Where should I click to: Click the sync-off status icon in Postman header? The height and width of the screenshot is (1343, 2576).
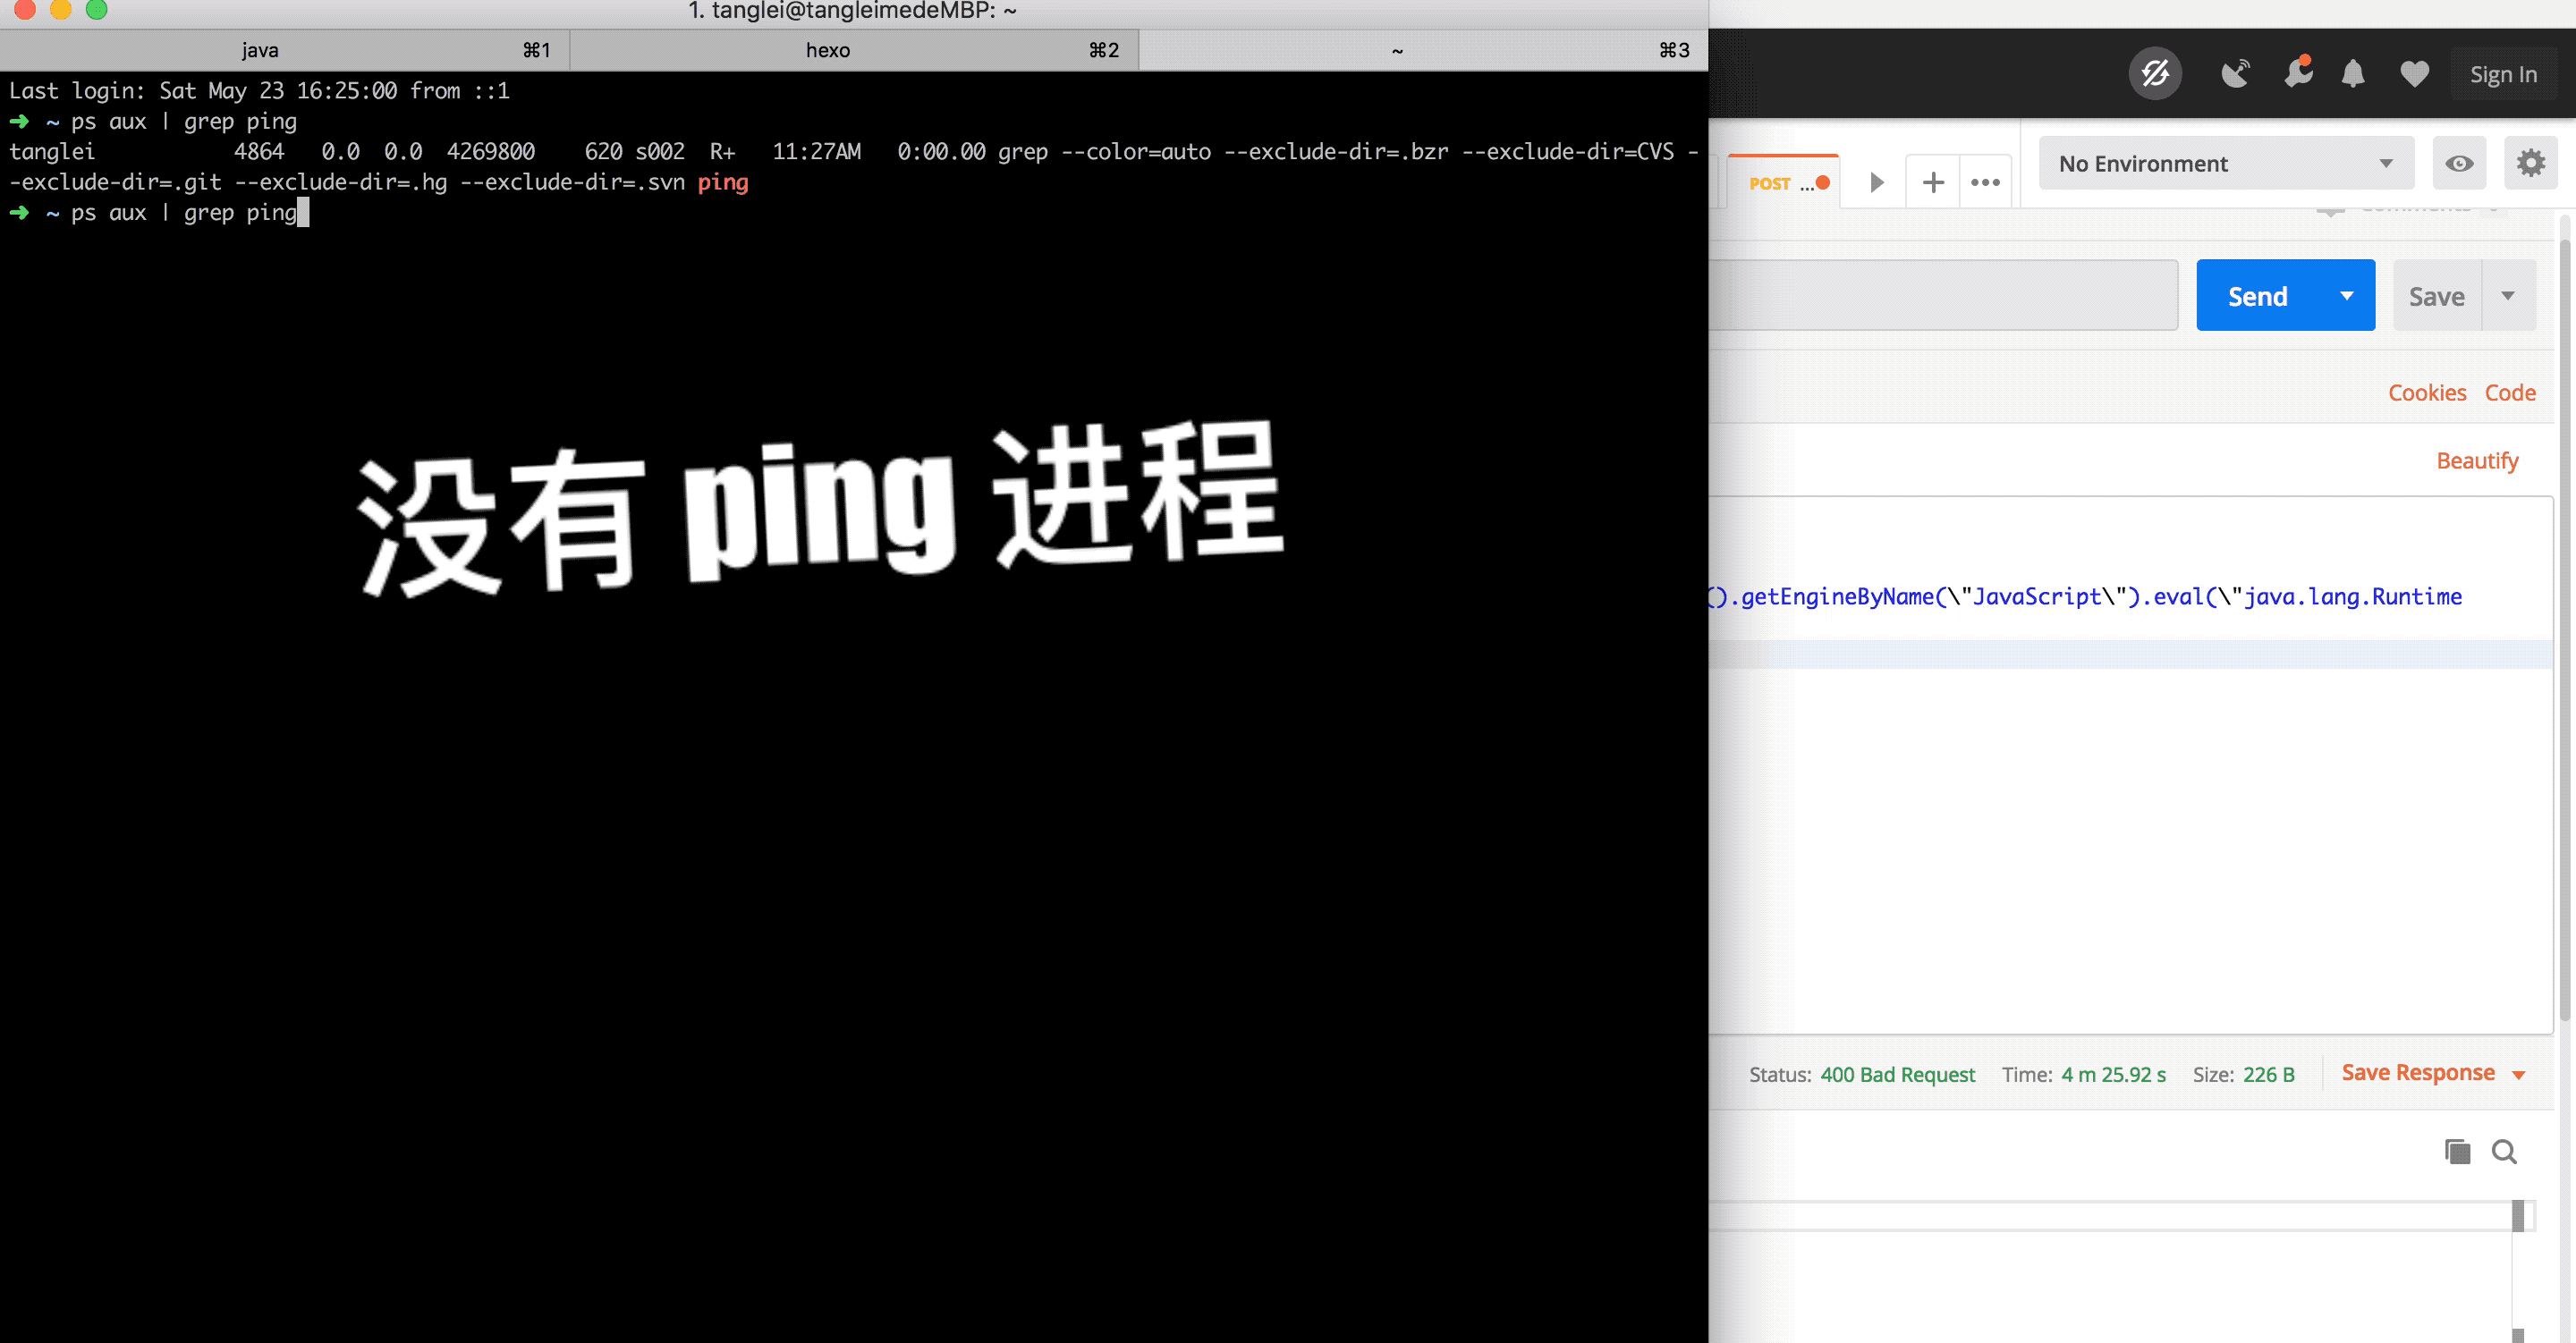click(2154, 73)
